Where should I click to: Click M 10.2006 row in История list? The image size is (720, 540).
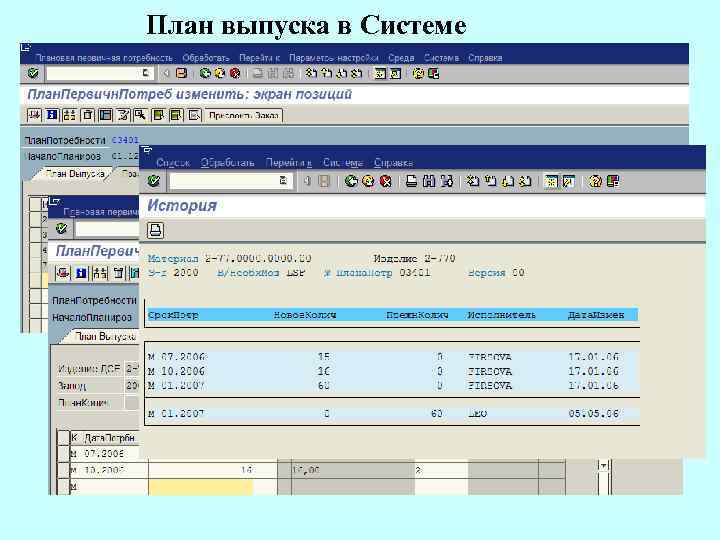point(393,371)
